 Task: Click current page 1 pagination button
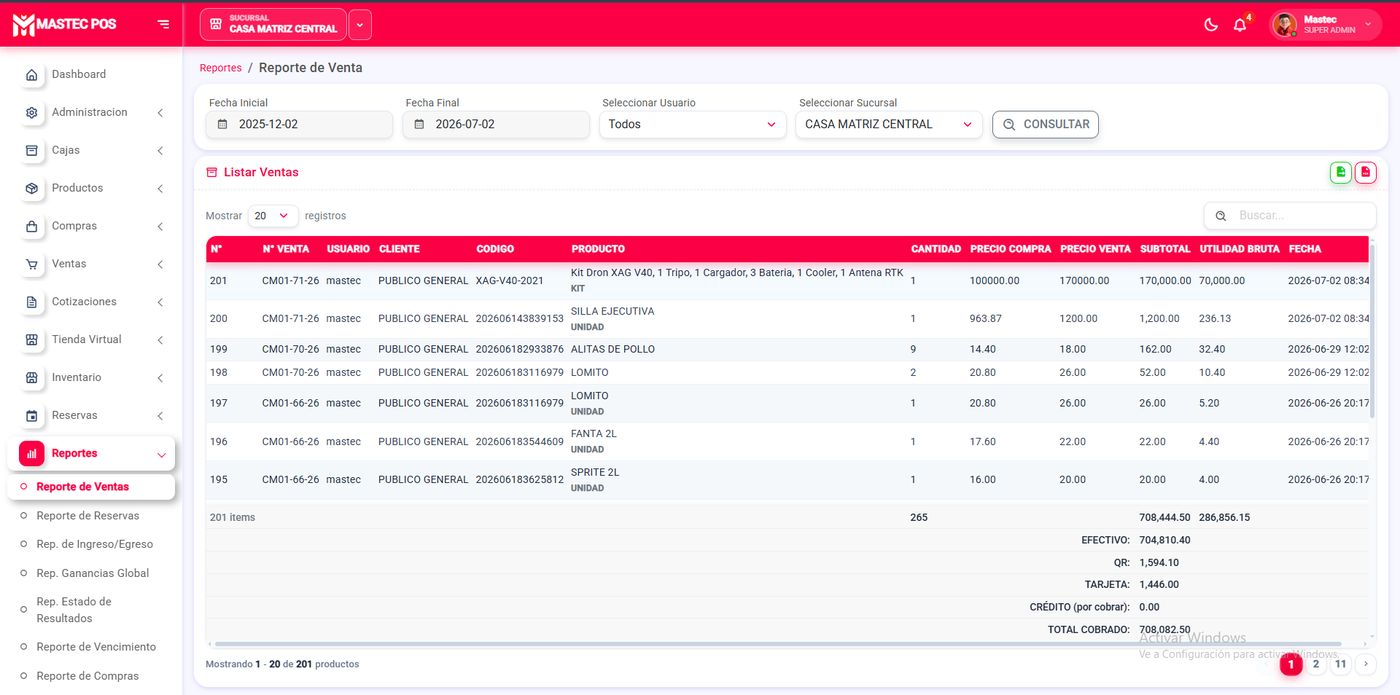click(x=1291, y=665)
